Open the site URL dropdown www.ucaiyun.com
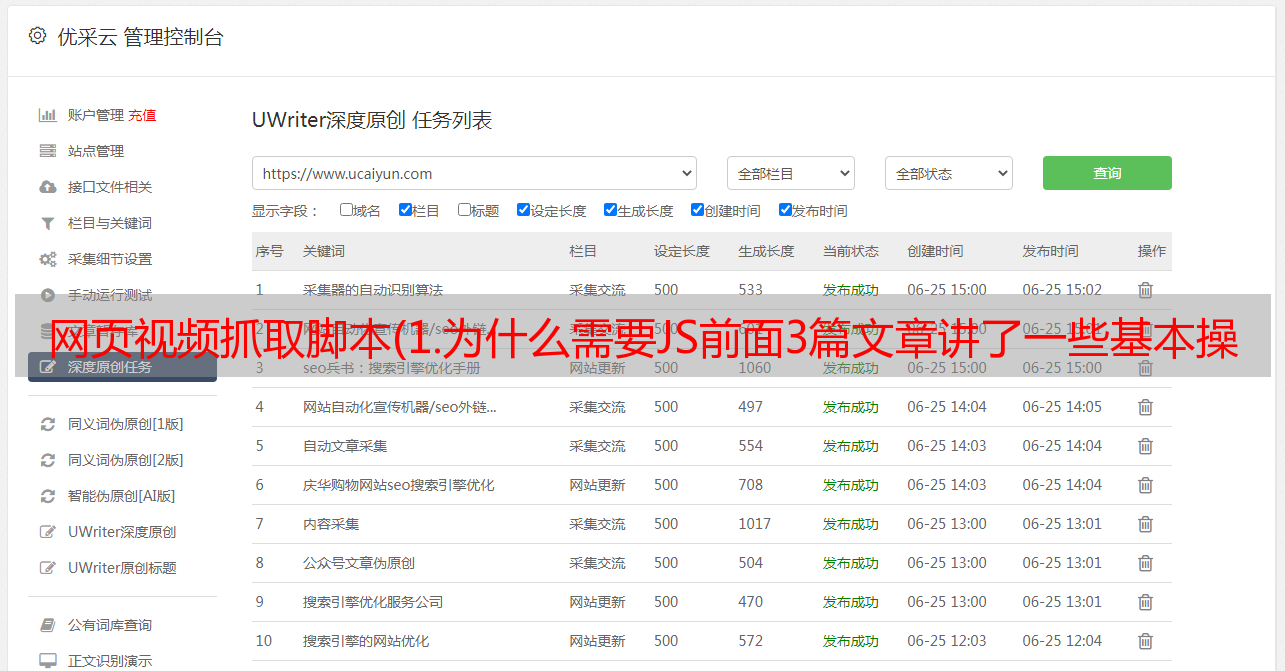1285x671 pixels. click(x=474, y=173)
